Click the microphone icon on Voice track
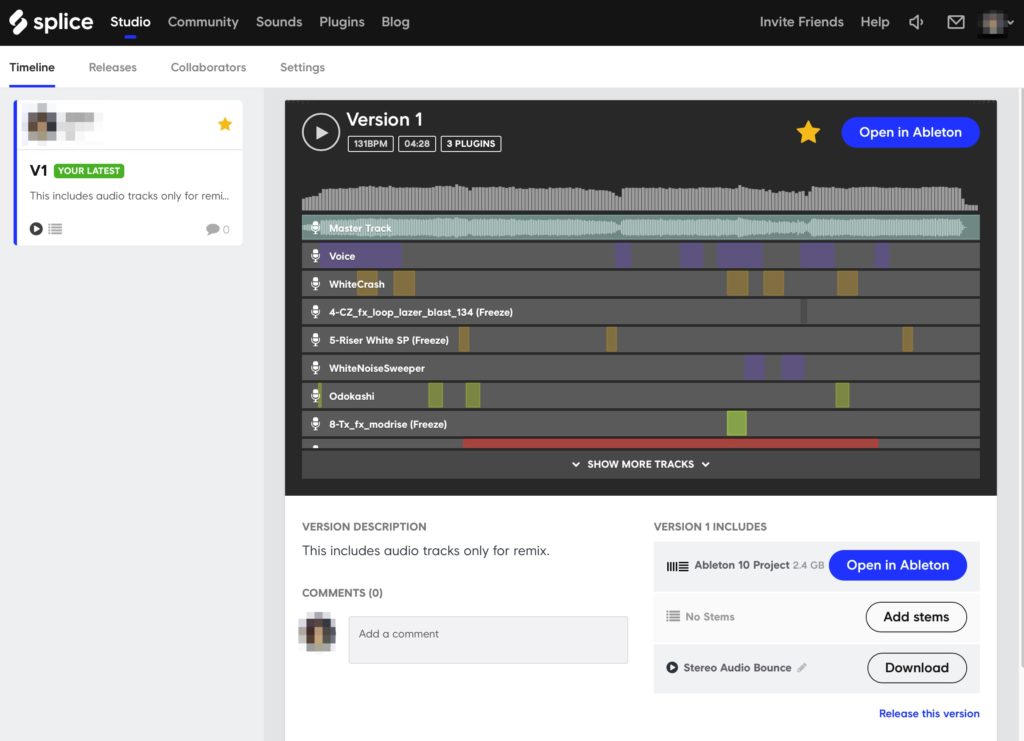Image resolution: width=1024 pixels, height=741 pixels. pos(315,256)
